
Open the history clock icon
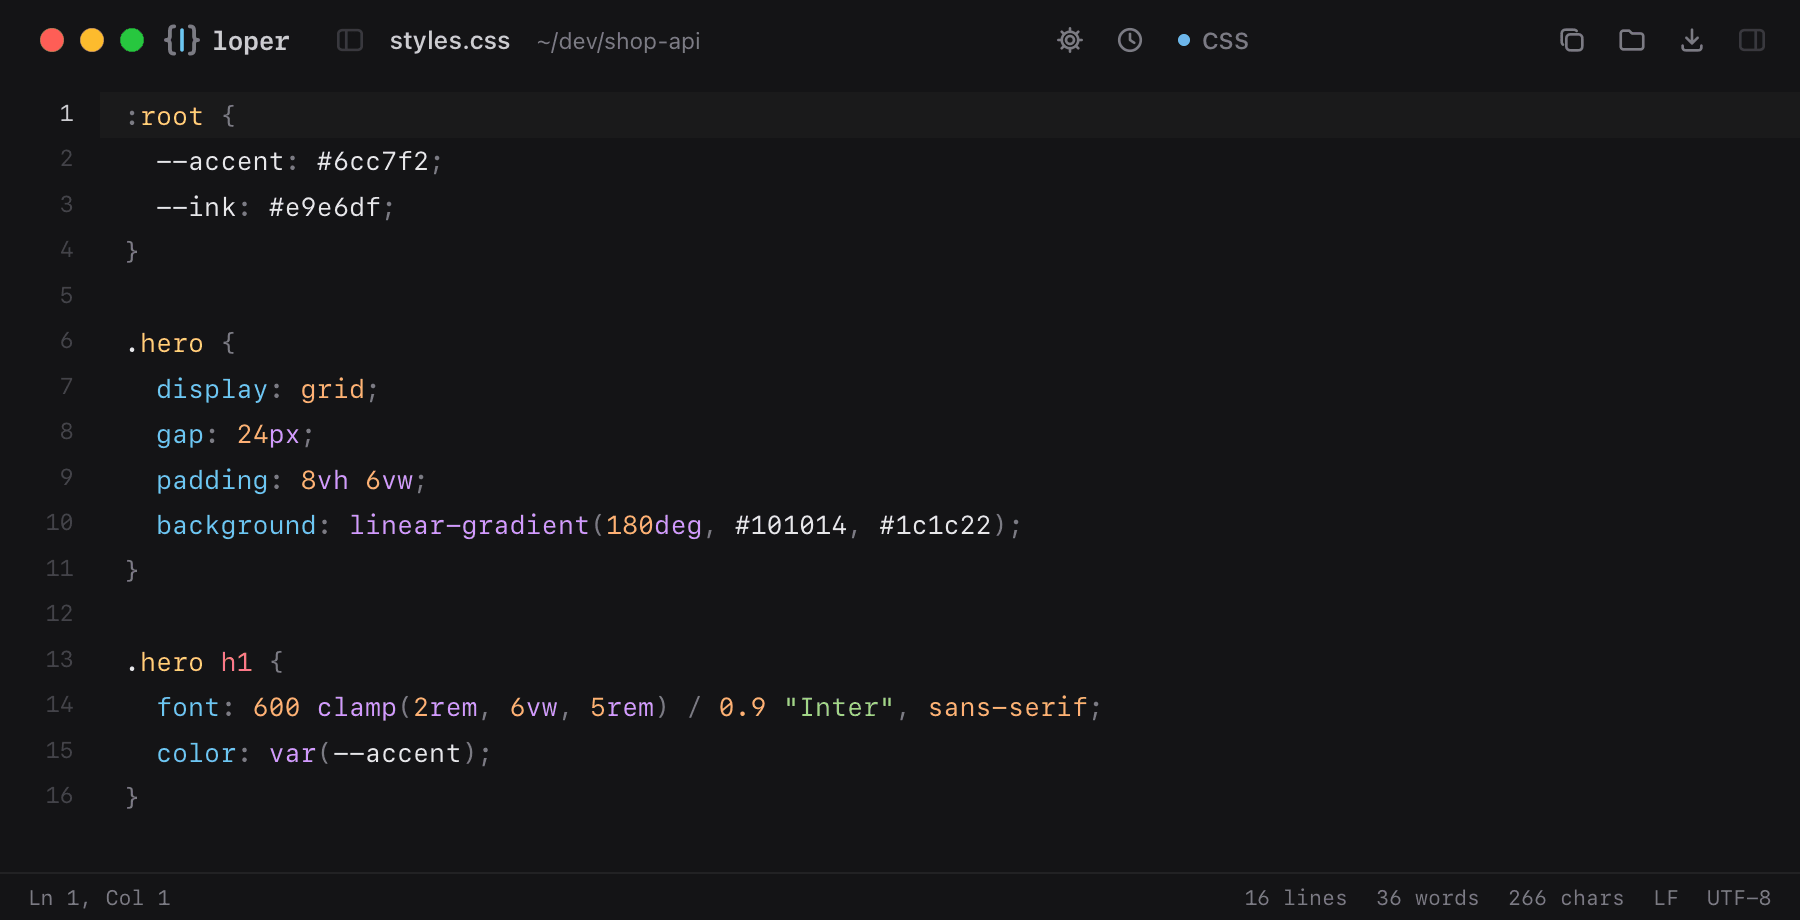pos(1130,40)
